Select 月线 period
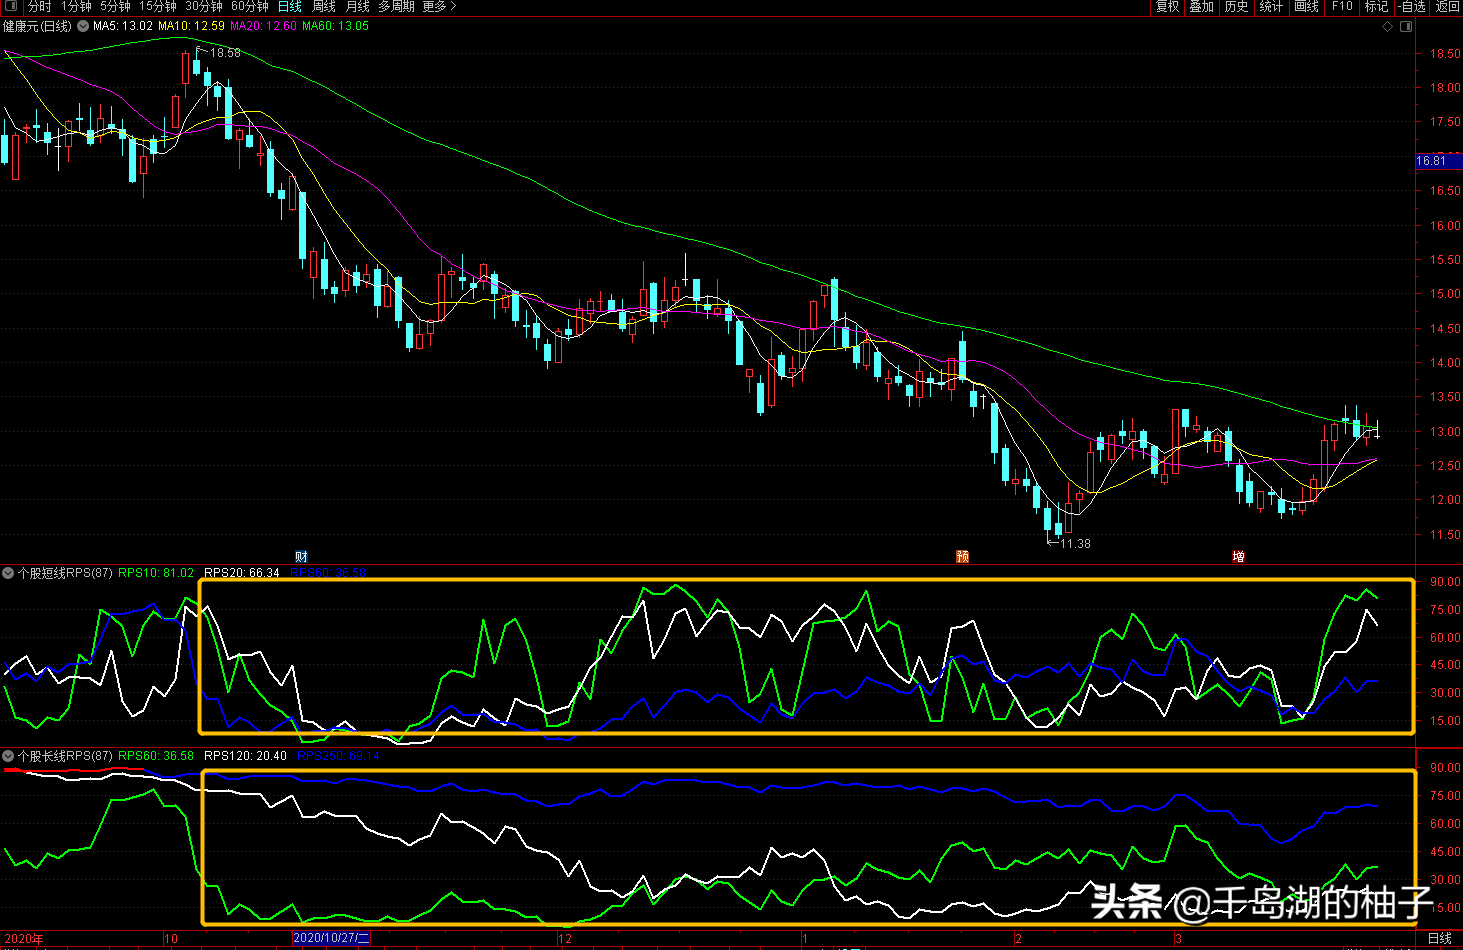The width and height of the screenshot is (1463, 950). [358, 6]
